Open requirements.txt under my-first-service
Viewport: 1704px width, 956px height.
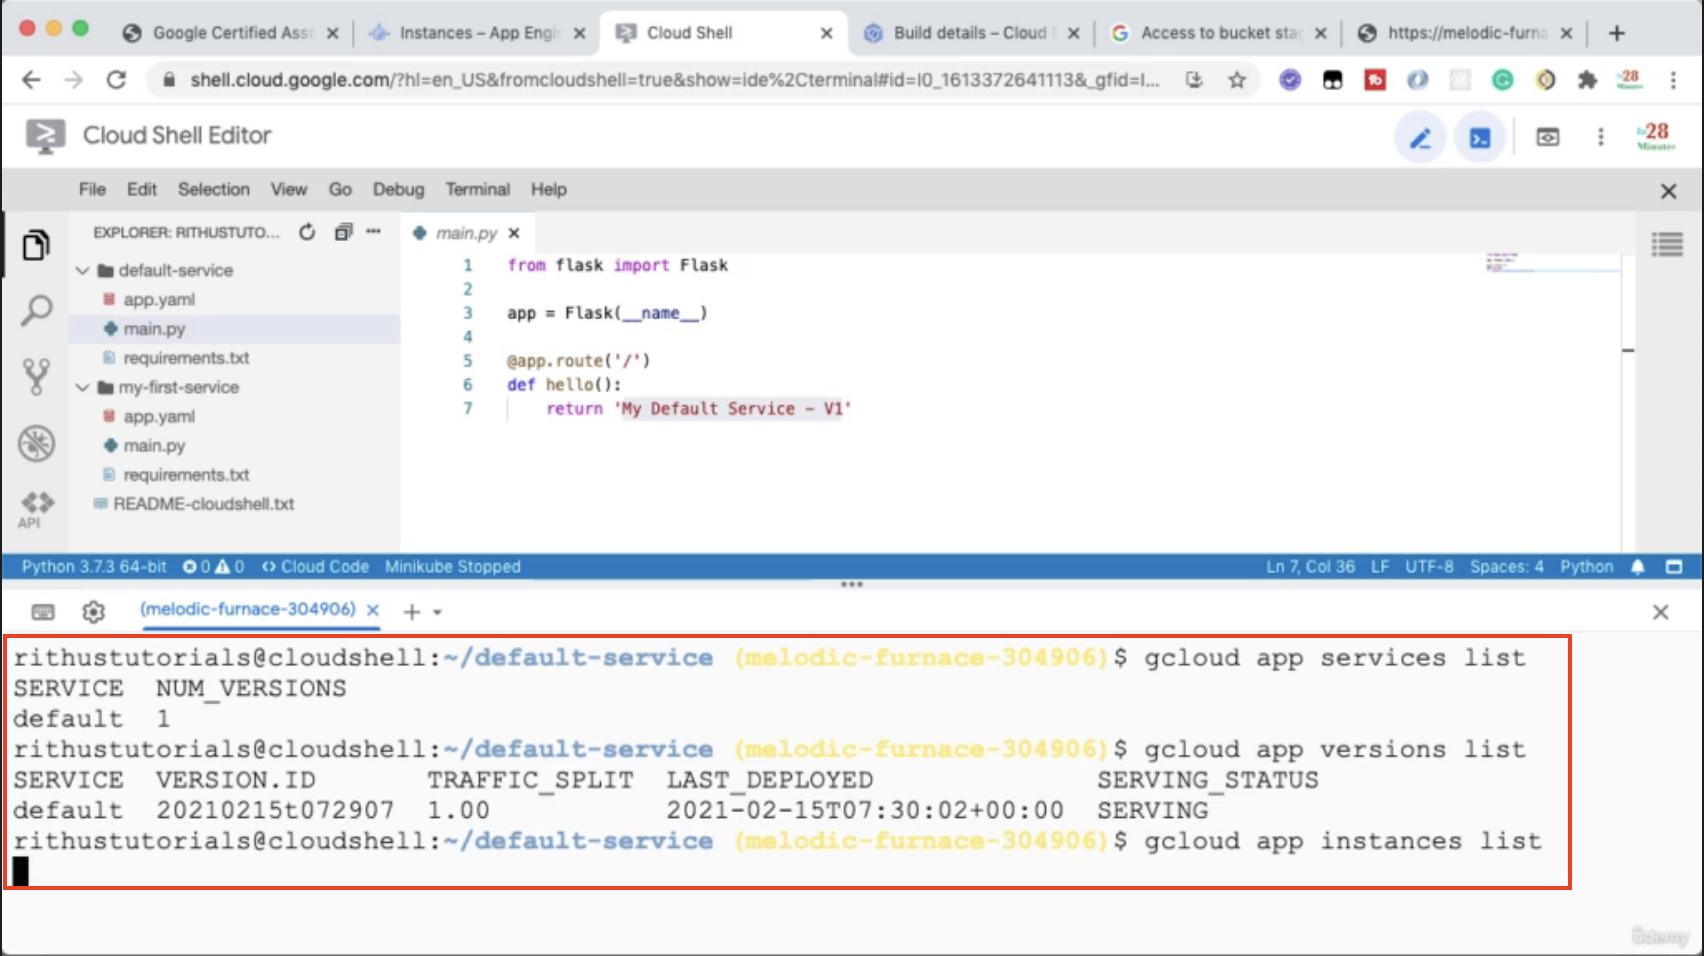[185, 475]
